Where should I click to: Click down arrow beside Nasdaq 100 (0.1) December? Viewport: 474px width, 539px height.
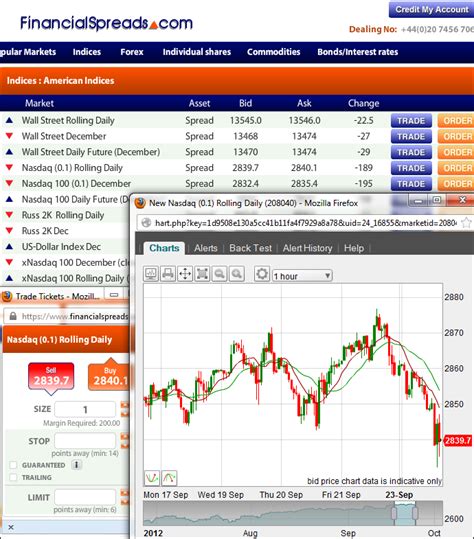click(9, 184)
